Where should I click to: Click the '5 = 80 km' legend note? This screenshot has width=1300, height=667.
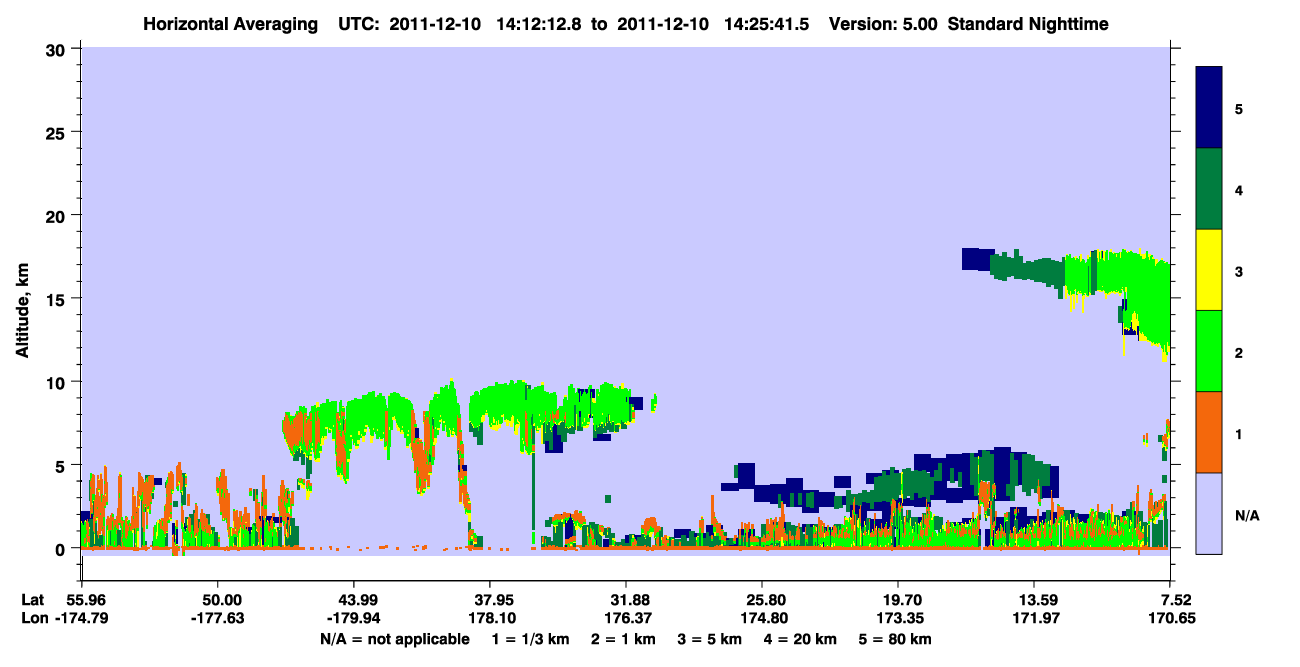[x=897, y=638]
